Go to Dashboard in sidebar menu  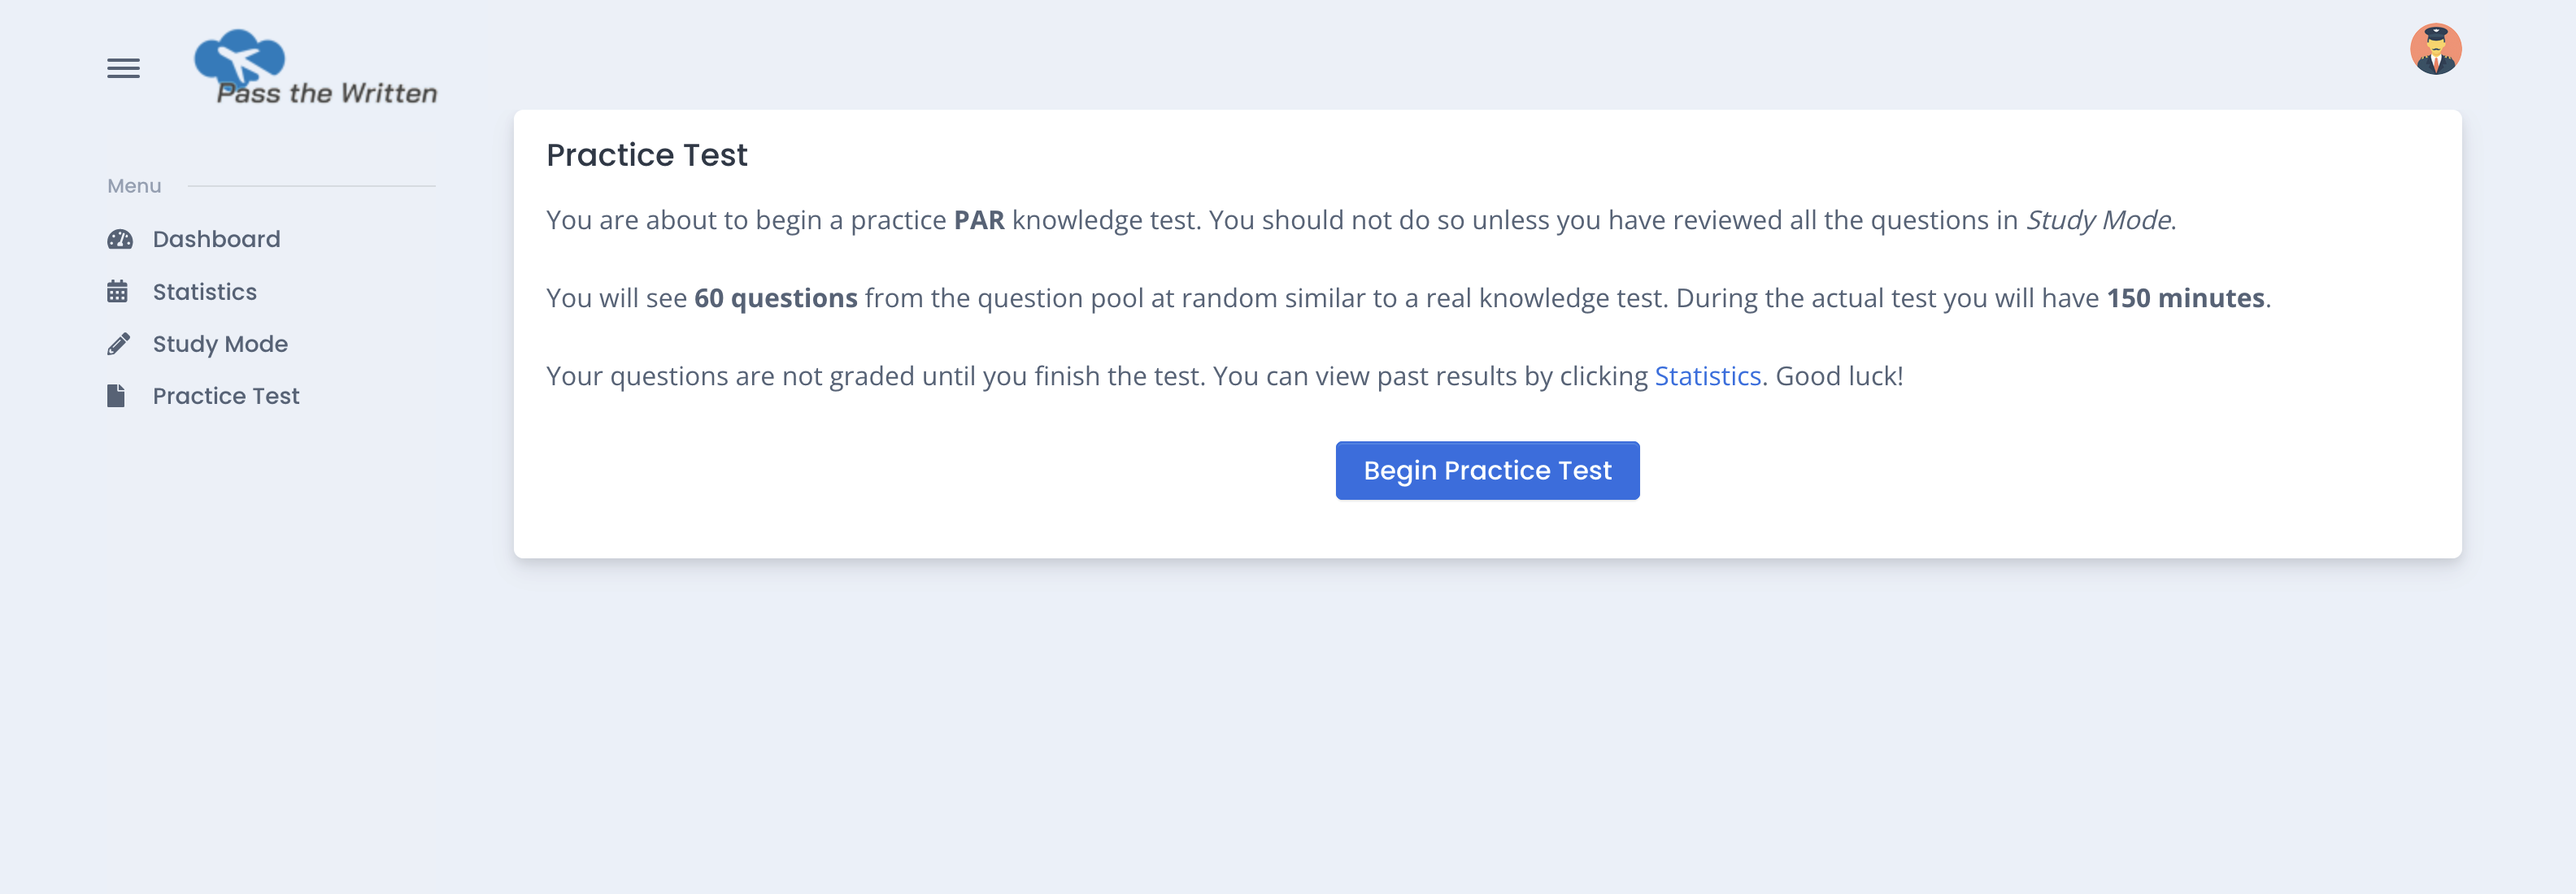pyautogui.click(x=216, y=239)
